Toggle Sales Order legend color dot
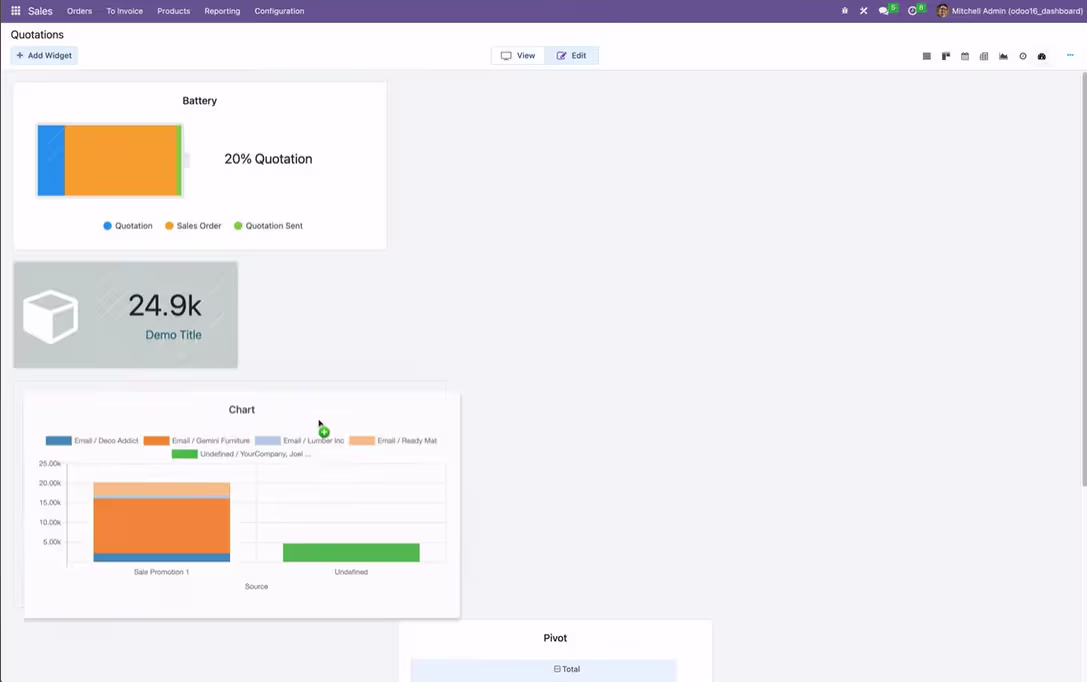Screen dimensions: 1087x682 click(x=169, y=226)
